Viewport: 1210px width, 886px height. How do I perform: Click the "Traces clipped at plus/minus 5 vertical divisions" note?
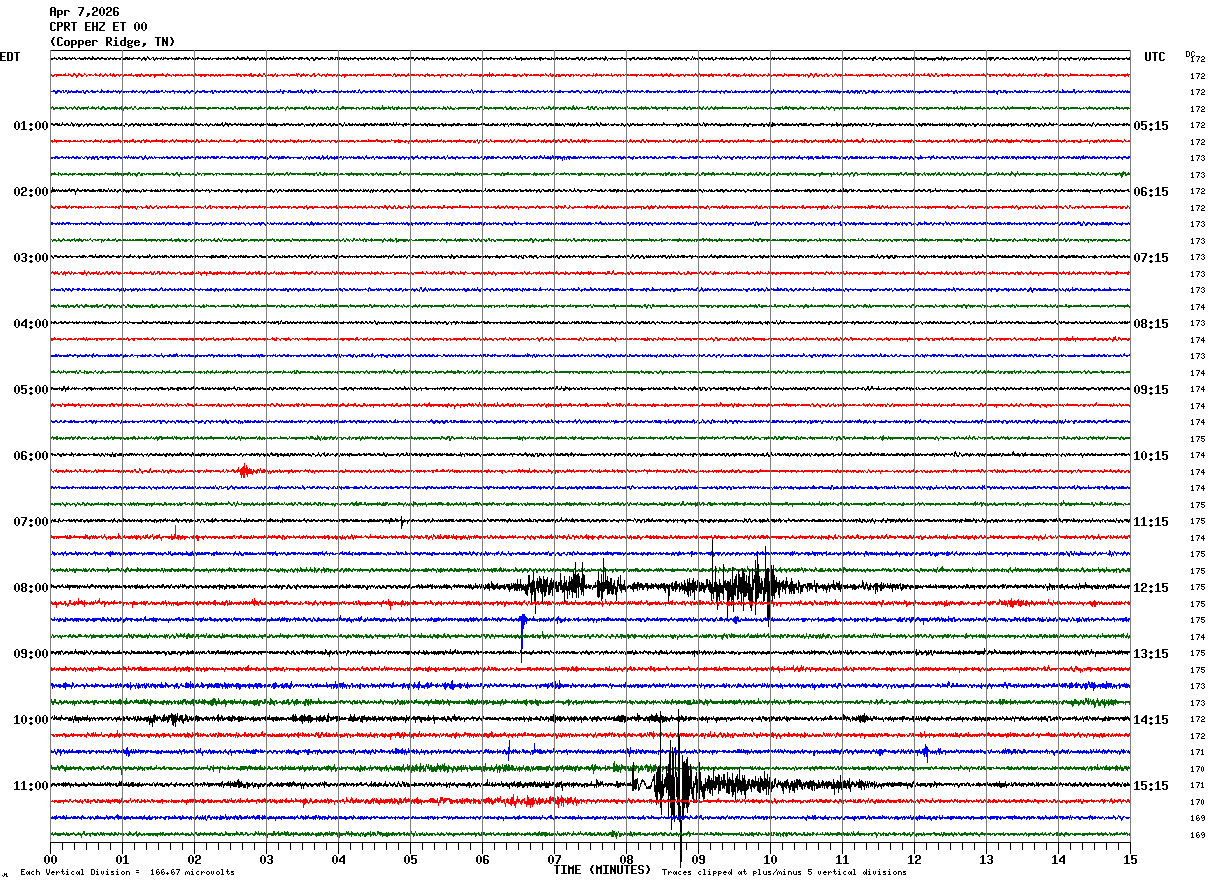pos(784,873)
